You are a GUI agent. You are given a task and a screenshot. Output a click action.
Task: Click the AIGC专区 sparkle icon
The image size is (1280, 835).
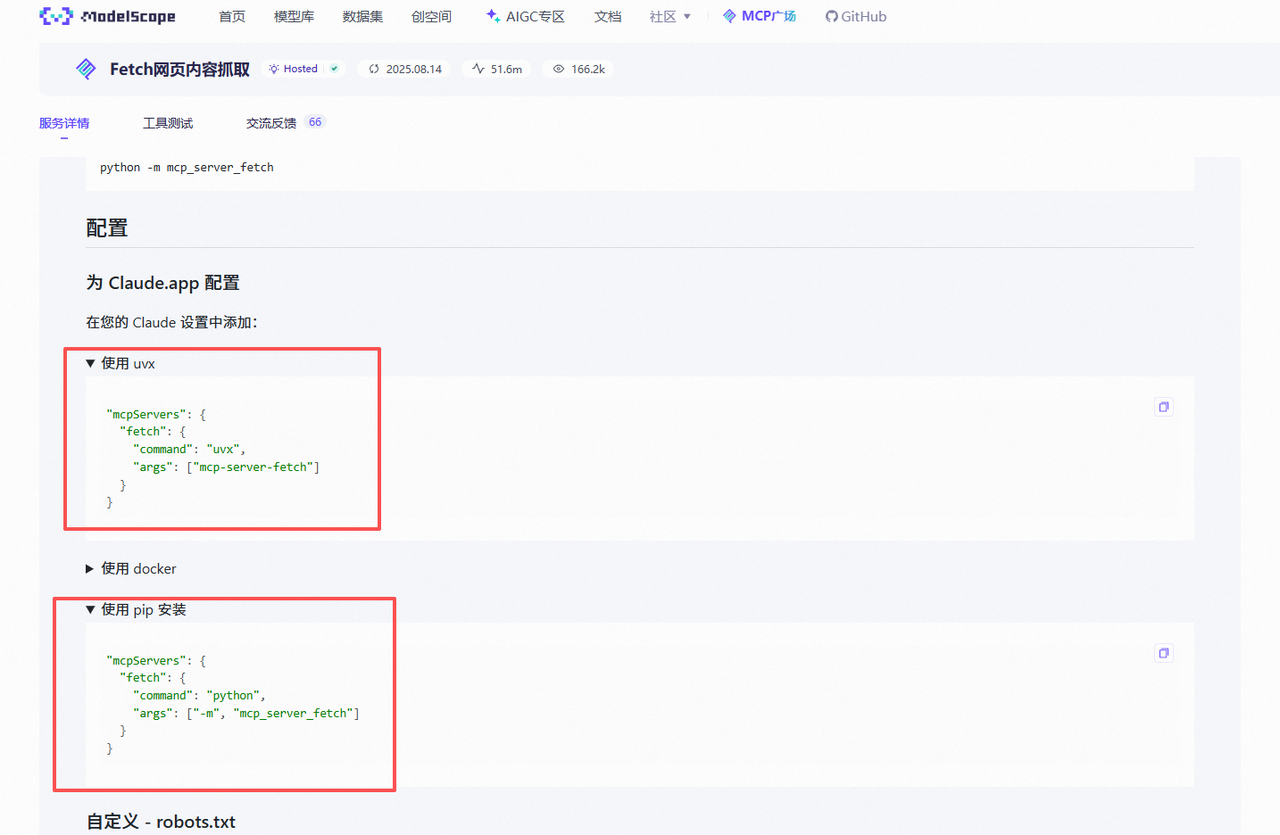(492, 16)
